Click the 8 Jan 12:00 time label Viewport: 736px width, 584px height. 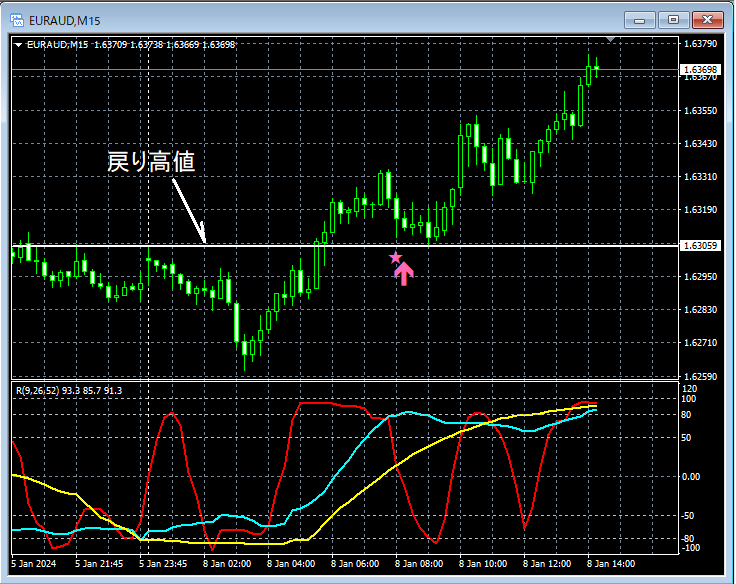pos(547,563)
